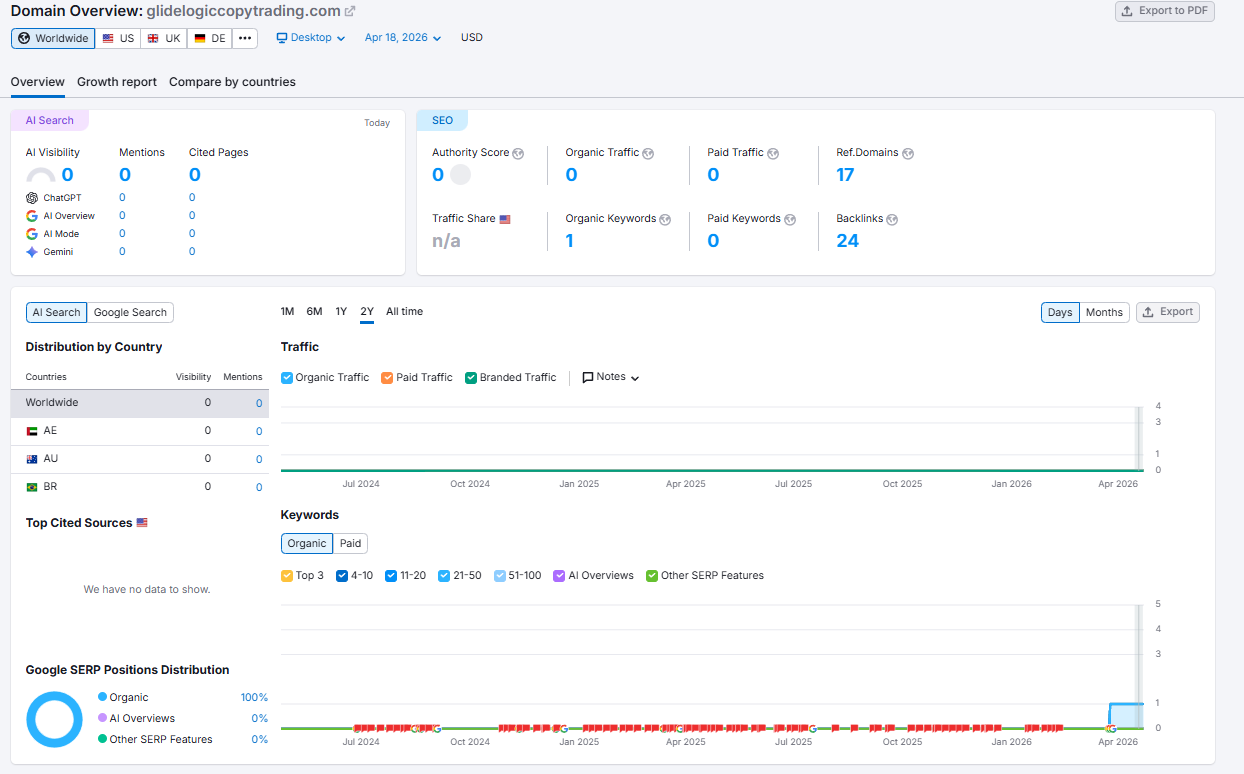Toggle the Top 3 keywords checkbox
Screen dimensions: 1244x774
point(287,576)
